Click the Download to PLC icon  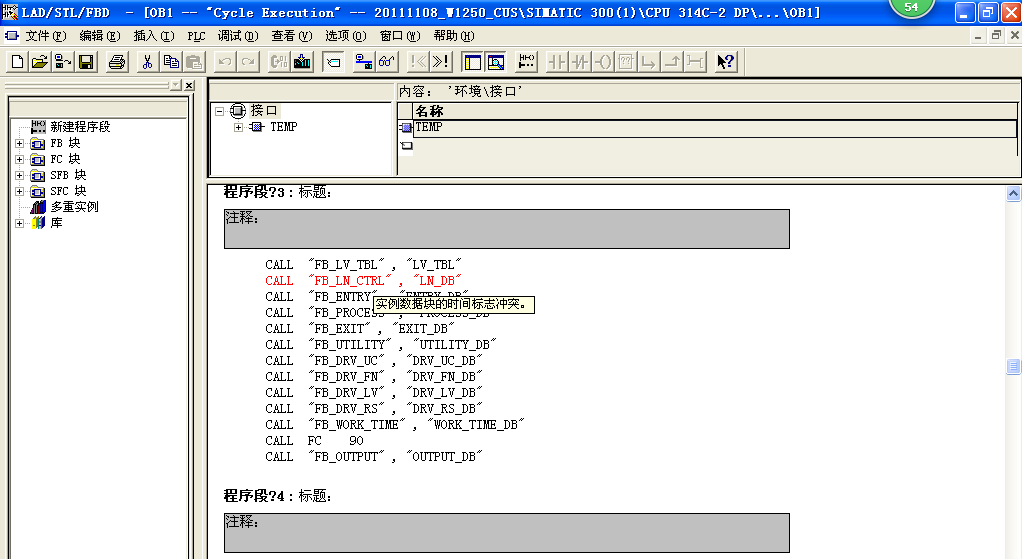click(x=302, y=62)
